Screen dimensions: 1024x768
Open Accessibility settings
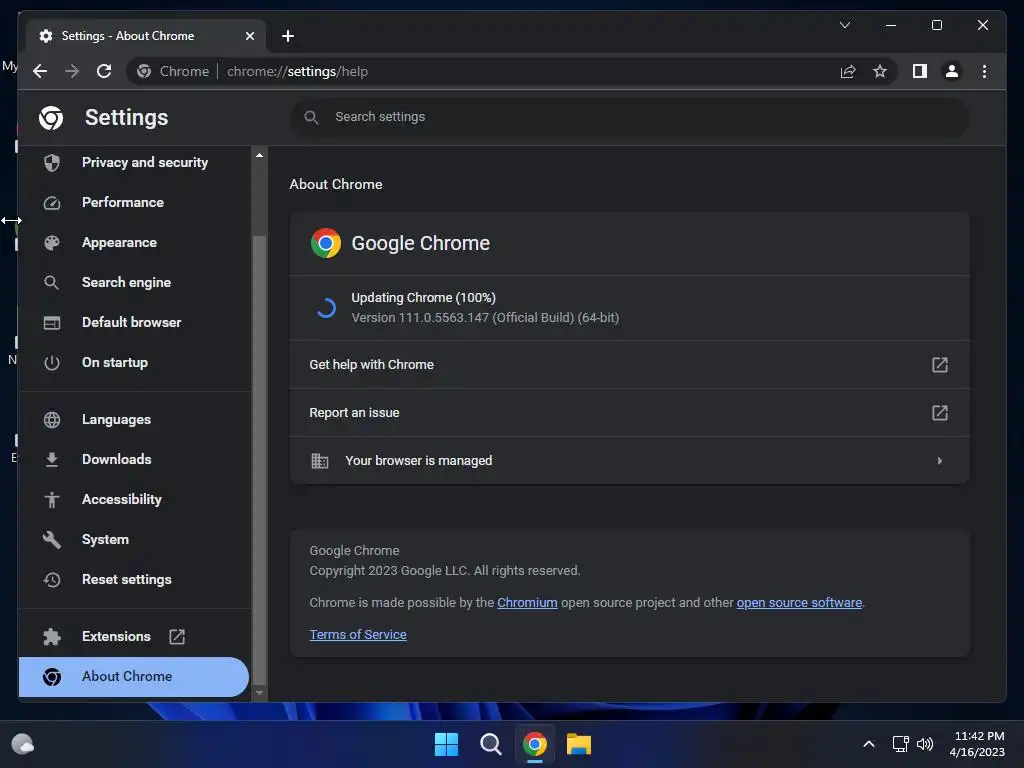coord(135,500)
